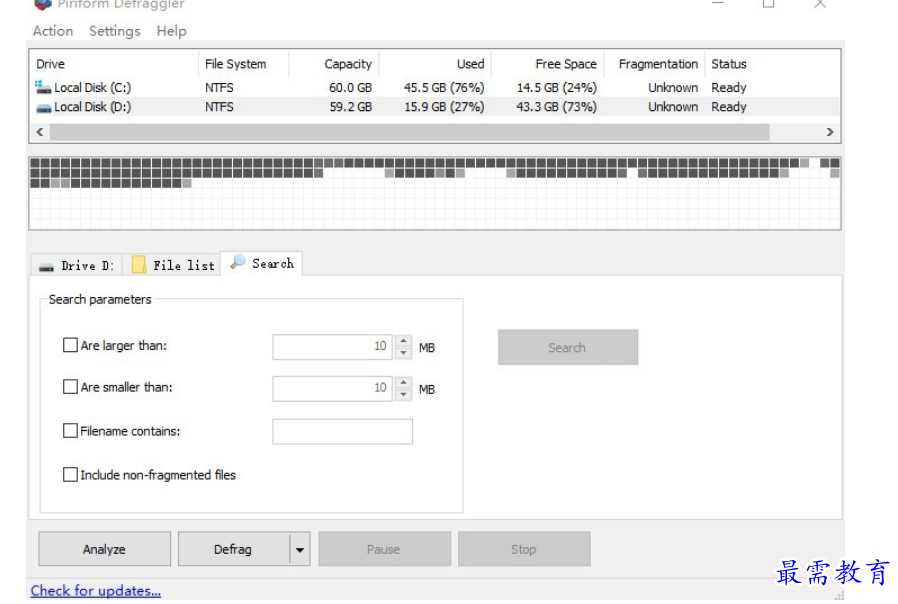Decrease the 'larger than' MB value
The width and height of the screenshot is (898, 604).
(403, 353)
